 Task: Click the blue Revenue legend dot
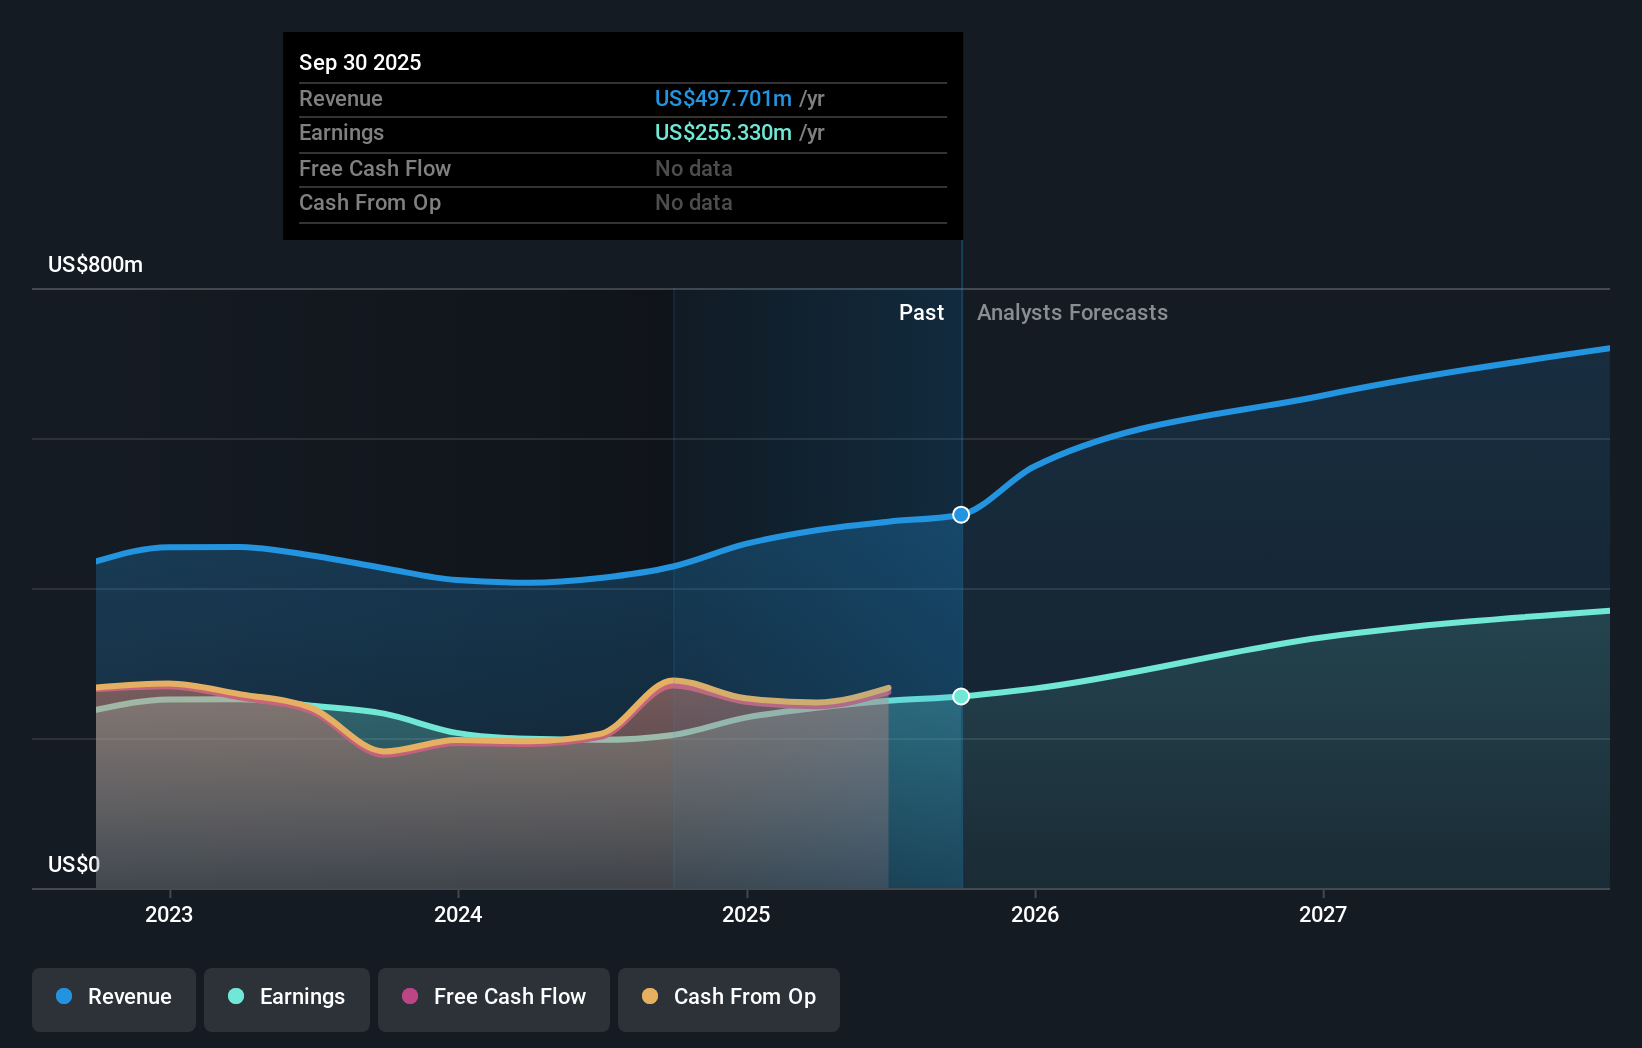(64, 997)
